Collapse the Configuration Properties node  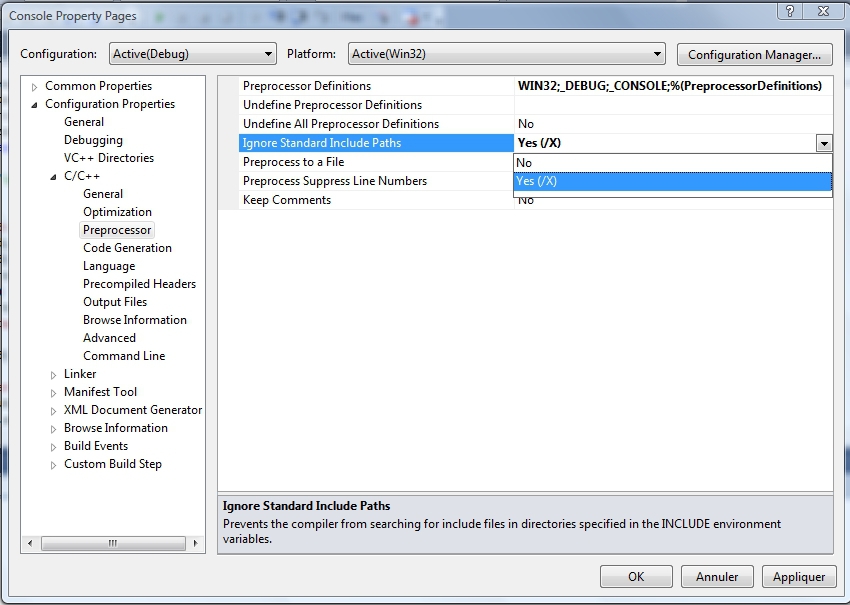35,105
